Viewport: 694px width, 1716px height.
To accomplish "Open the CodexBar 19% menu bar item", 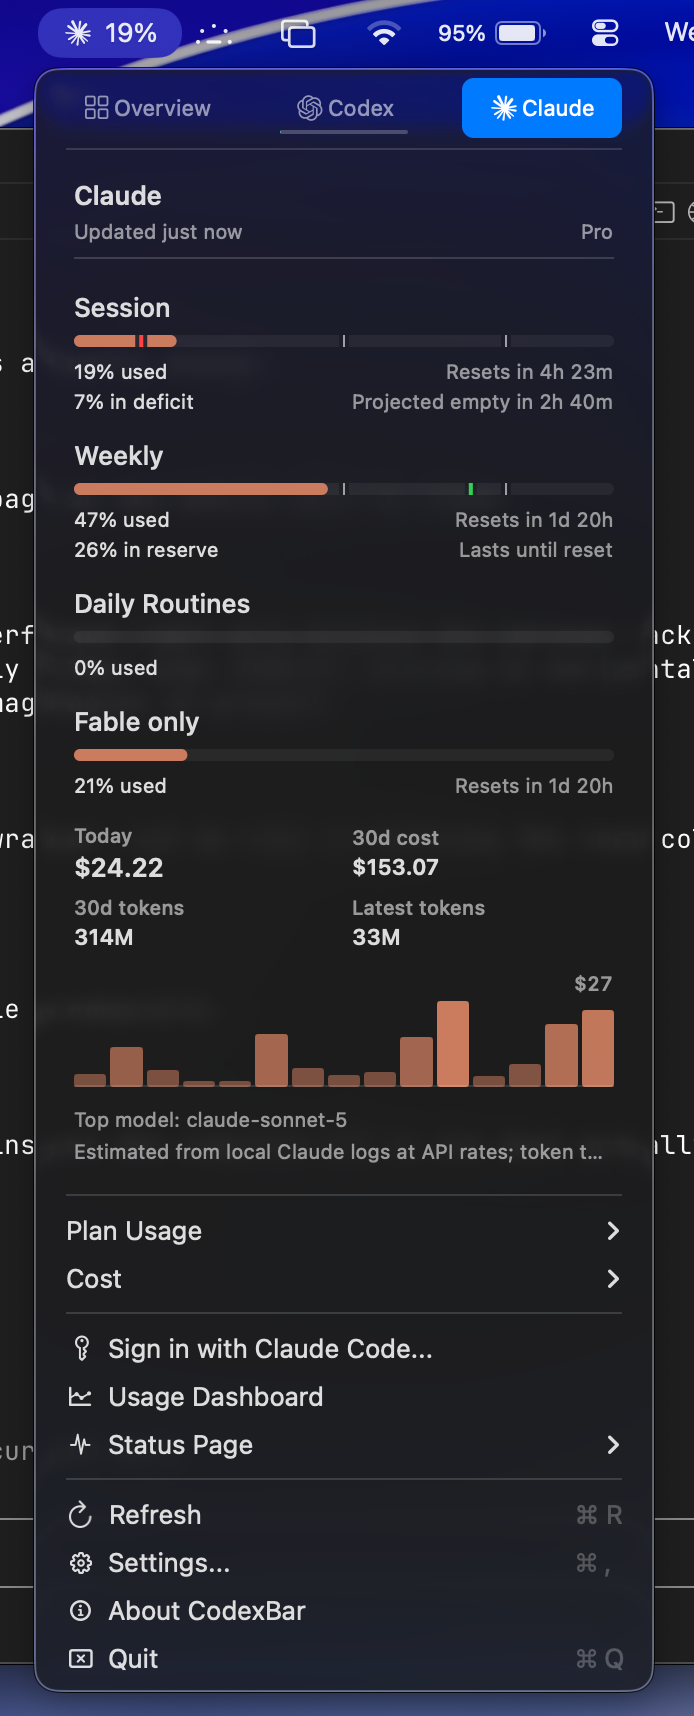I will pos(110,33).
